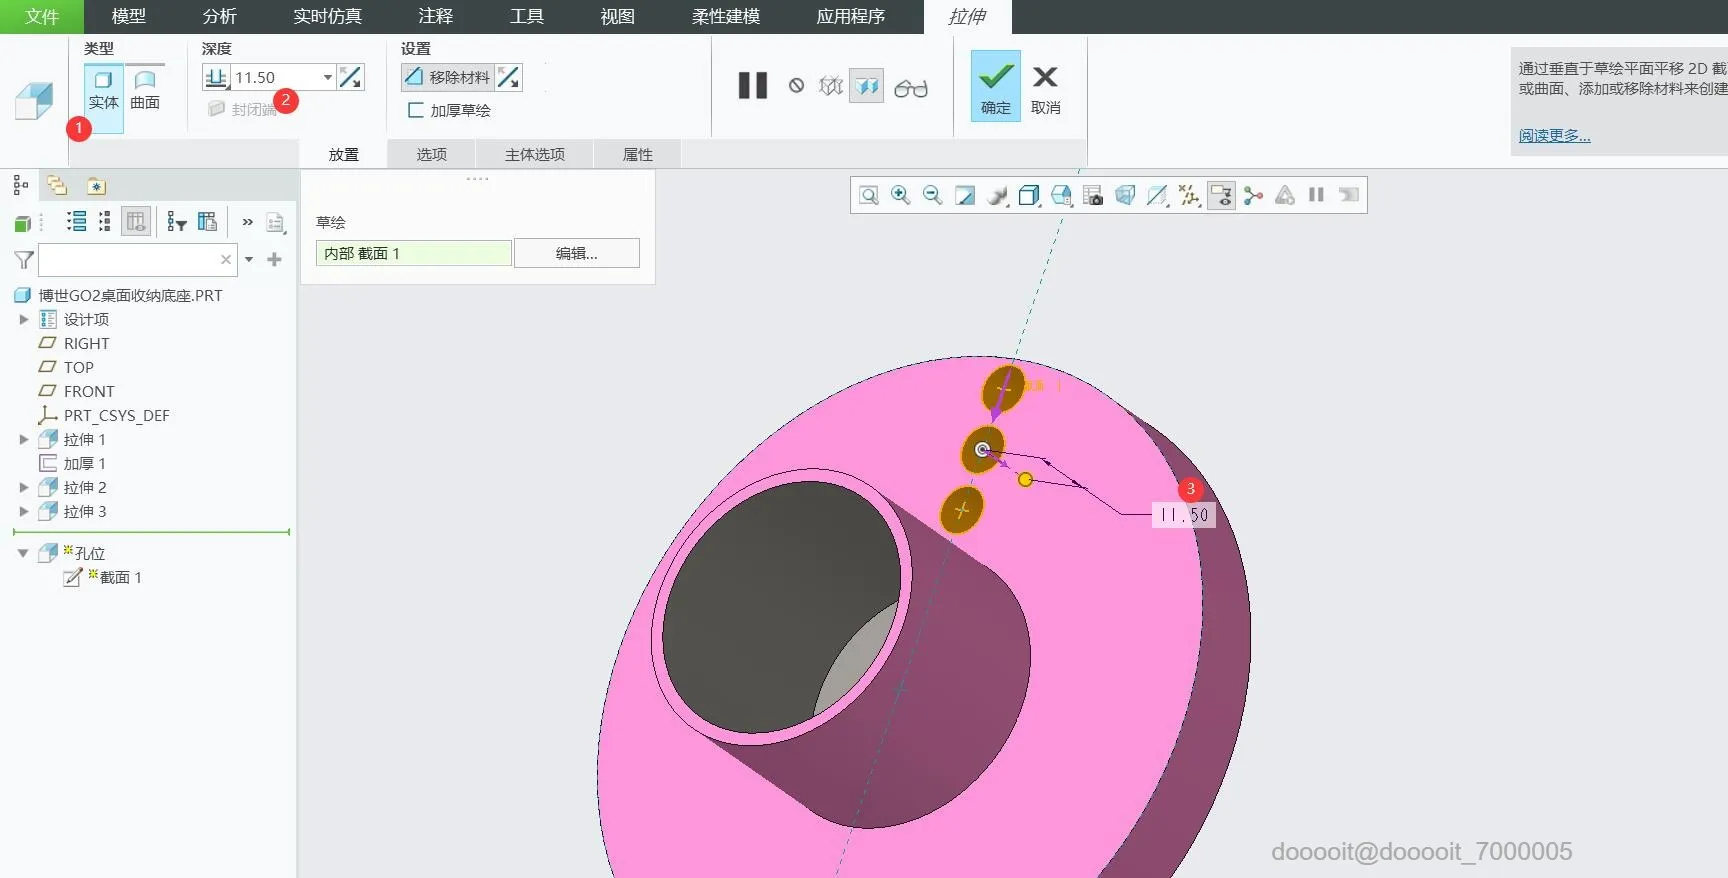Click the Repaint screen icon
This screenshot has width=1728, height=878.
pos(964,196)
